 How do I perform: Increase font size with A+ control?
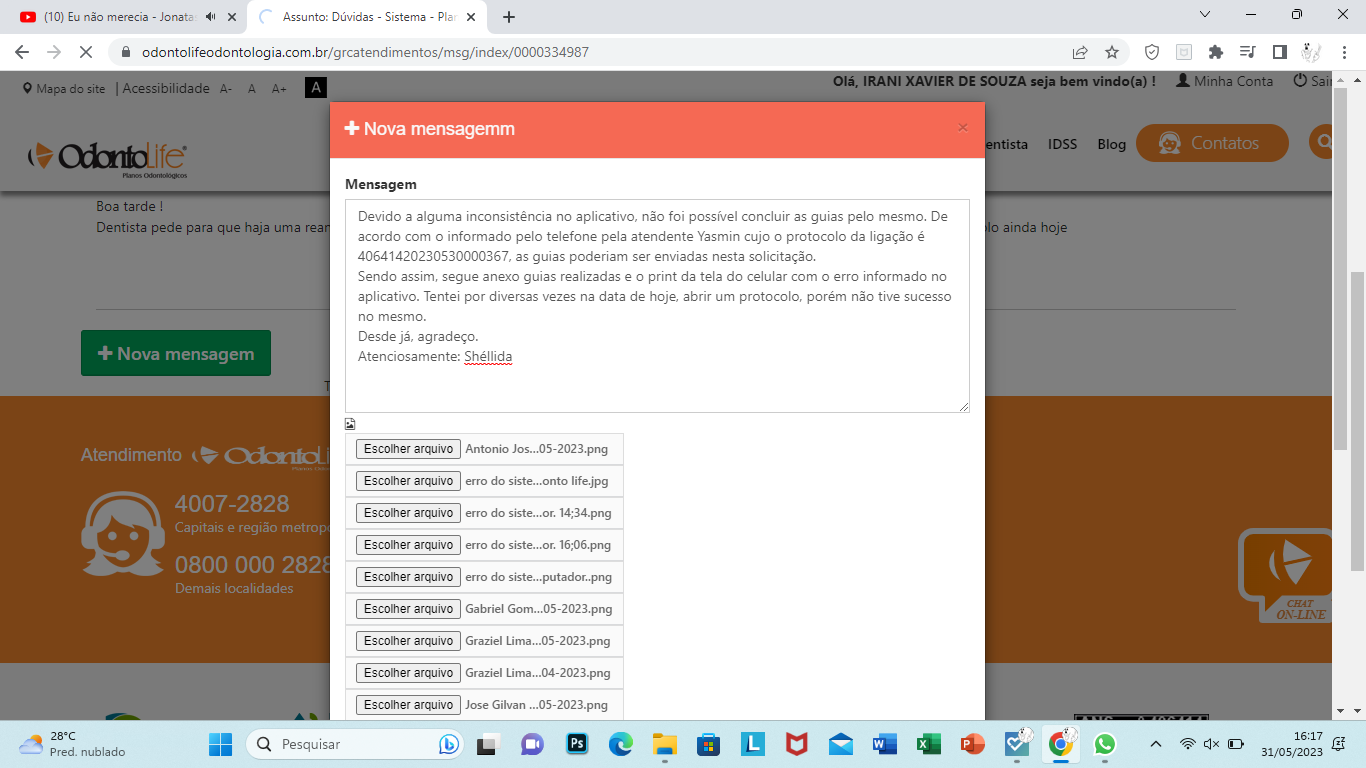pos(279,88)
